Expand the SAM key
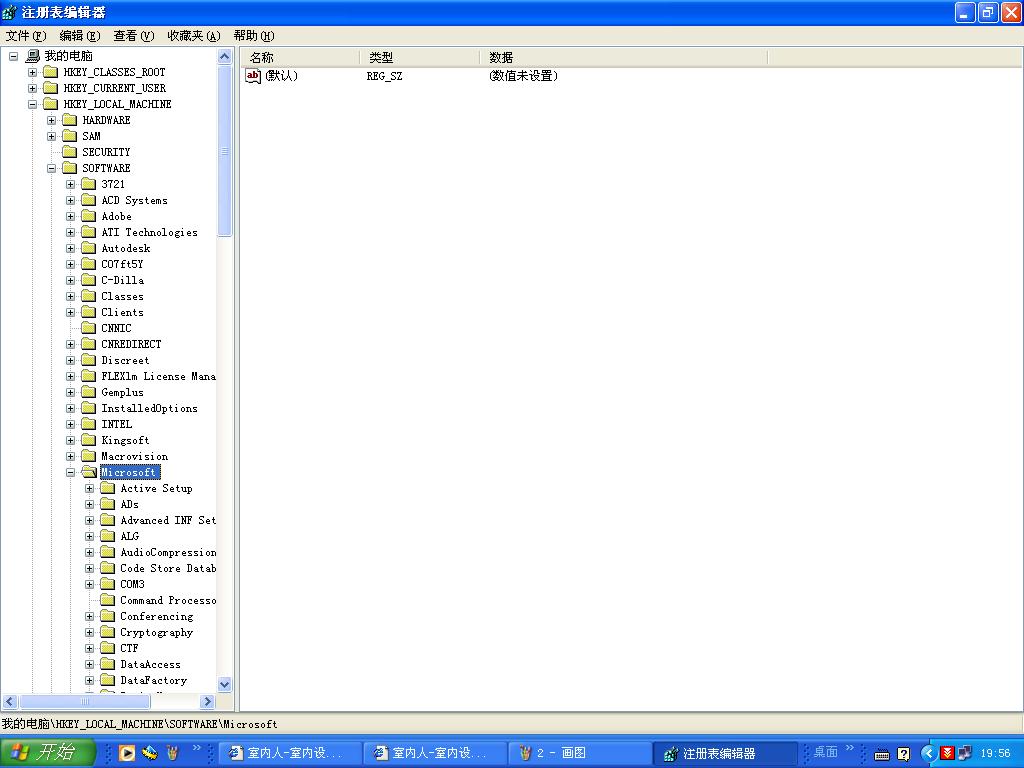 click(x=51, y=136)
